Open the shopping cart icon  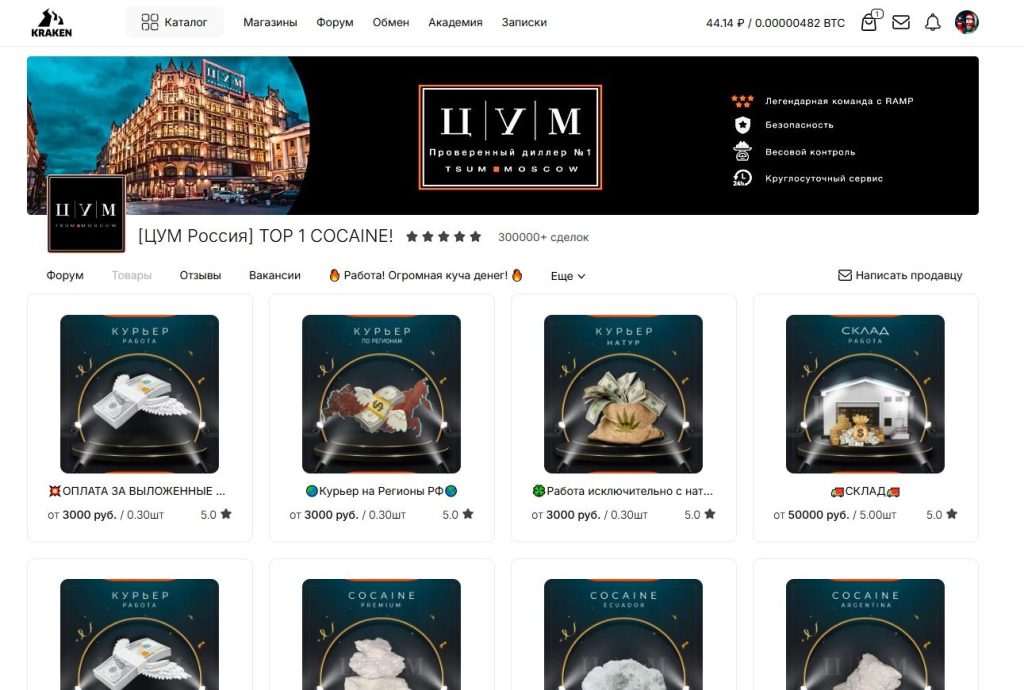[869, 22]
